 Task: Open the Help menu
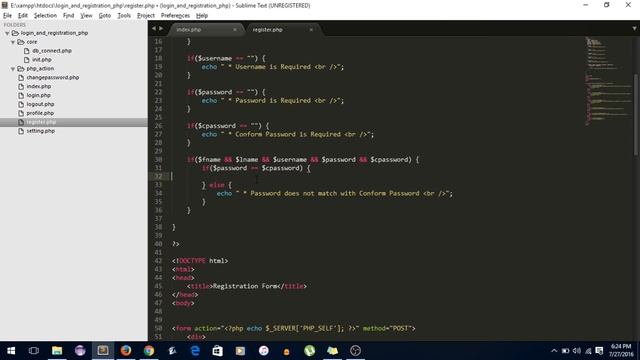[x=202, y=16]
